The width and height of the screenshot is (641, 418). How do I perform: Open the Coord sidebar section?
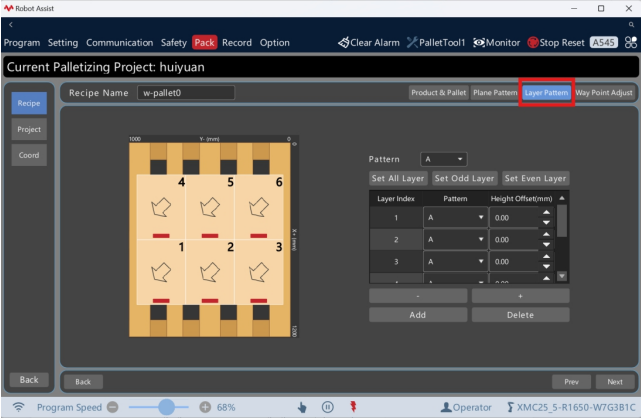tap(29, 155)
